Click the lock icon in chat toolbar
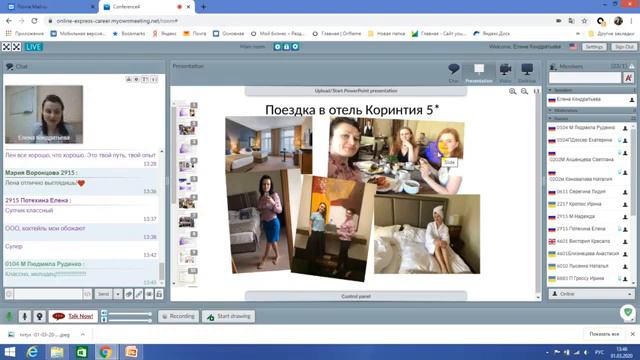This screenshot has height=360, width=640. click(x=159, y=294)
